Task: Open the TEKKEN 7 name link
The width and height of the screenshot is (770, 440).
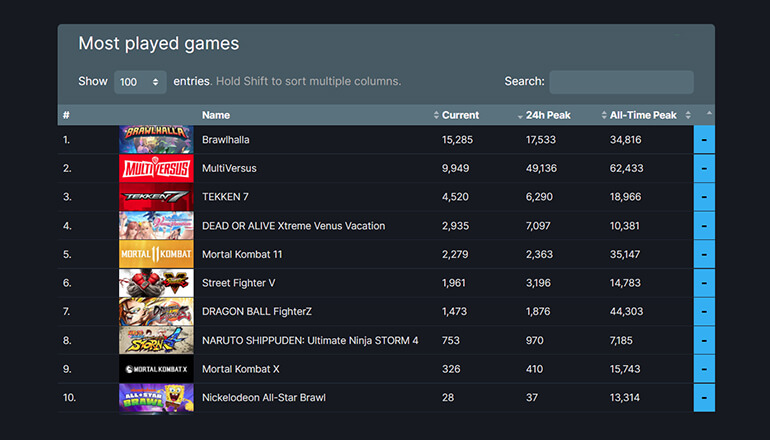Action: [x=225, y=197]
